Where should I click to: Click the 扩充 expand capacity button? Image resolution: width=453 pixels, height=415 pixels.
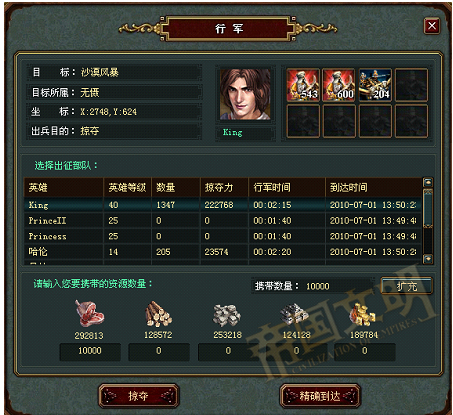(x=407, y=286)
